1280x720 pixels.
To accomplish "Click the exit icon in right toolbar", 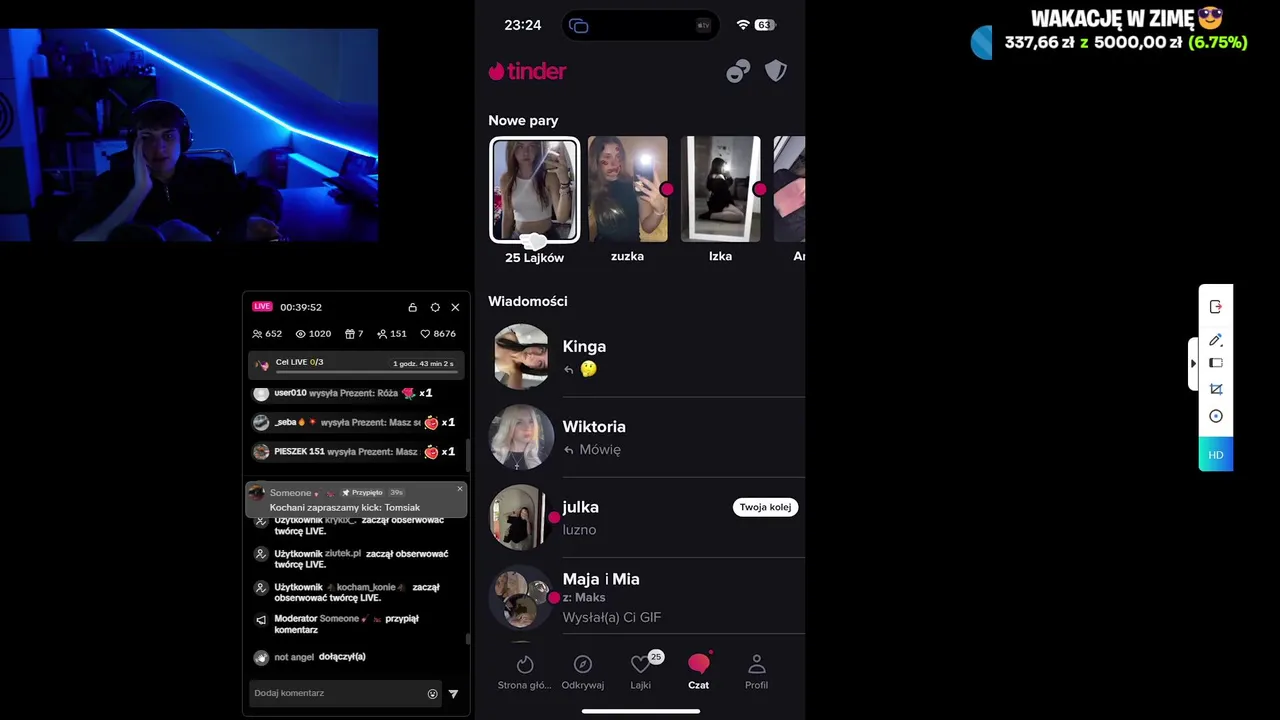I will coord(1216,307).
